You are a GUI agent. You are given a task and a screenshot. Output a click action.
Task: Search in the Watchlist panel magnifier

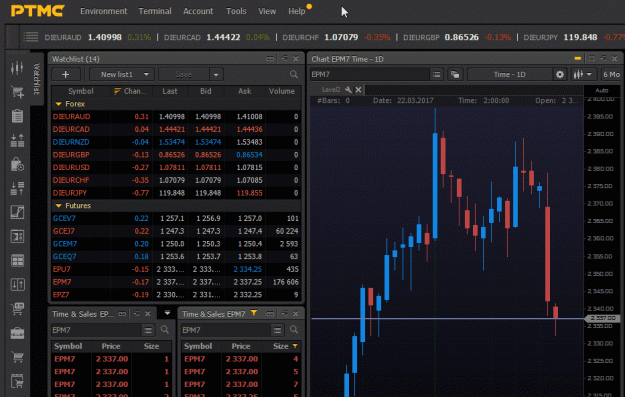tap(294, 75)
